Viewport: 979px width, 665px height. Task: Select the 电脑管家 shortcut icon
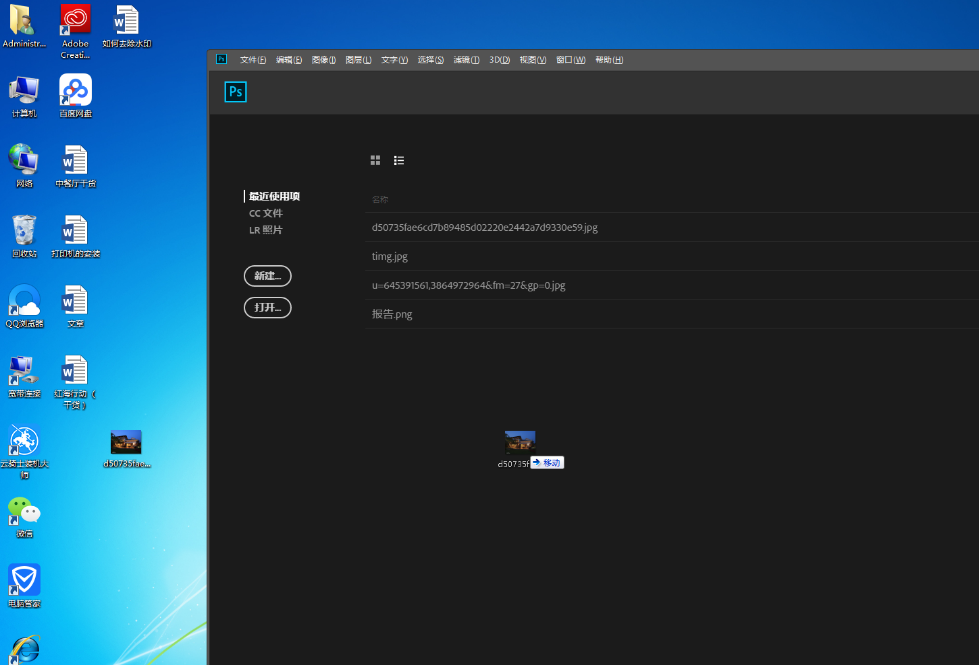(24, 586)
